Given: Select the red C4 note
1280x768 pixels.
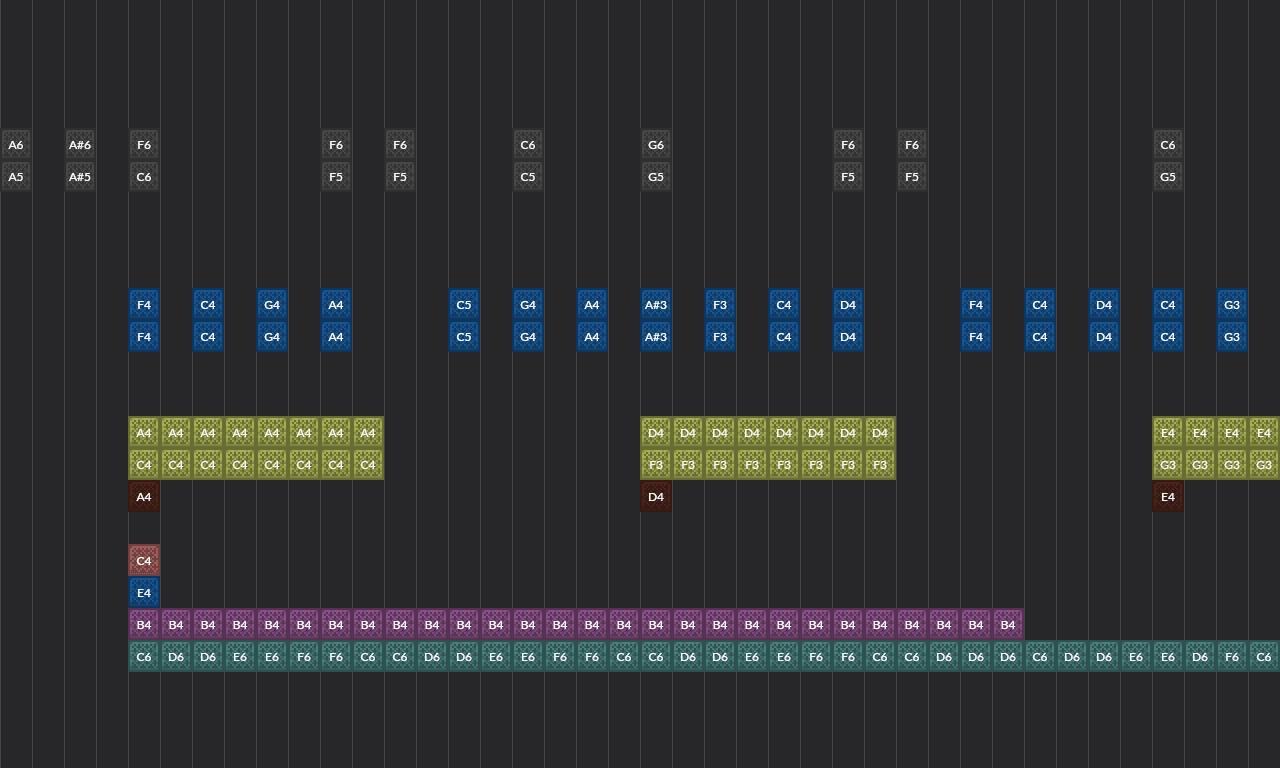Looking at the screenshot, I should (x=144, y=560).
